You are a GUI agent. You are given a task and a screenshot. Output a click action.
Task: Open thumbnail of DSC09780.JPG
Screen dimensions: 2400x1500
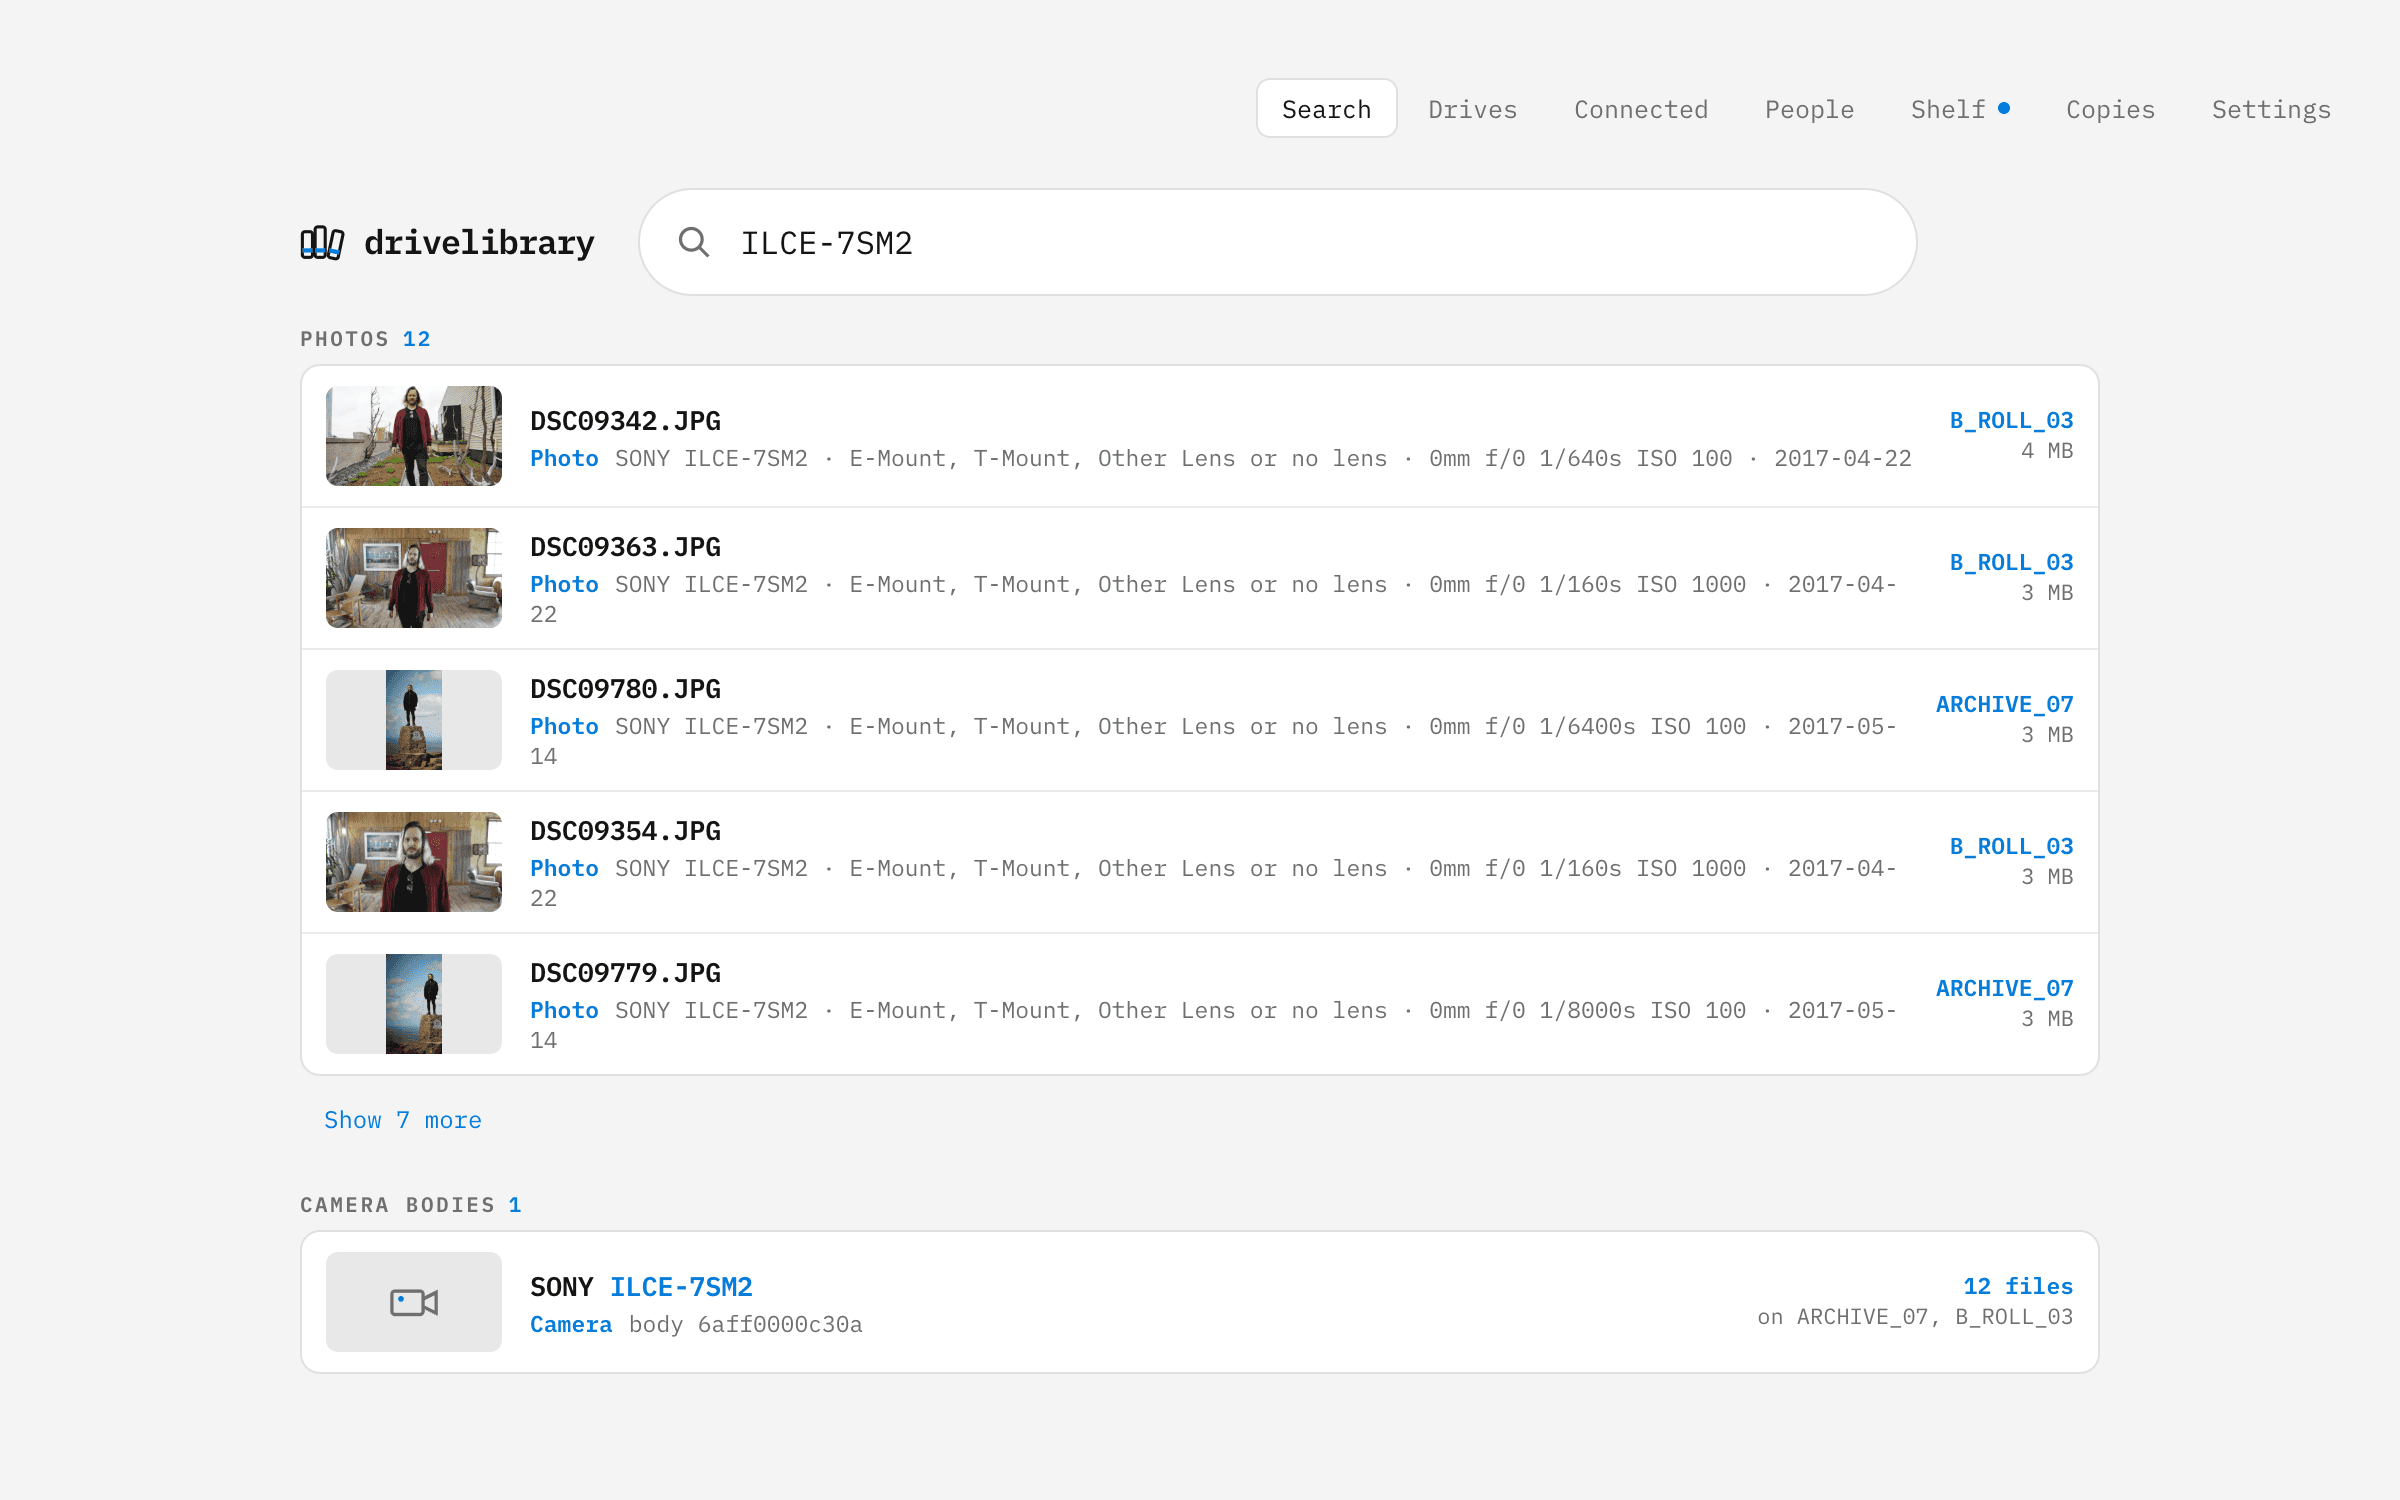[x=414, y=720]
